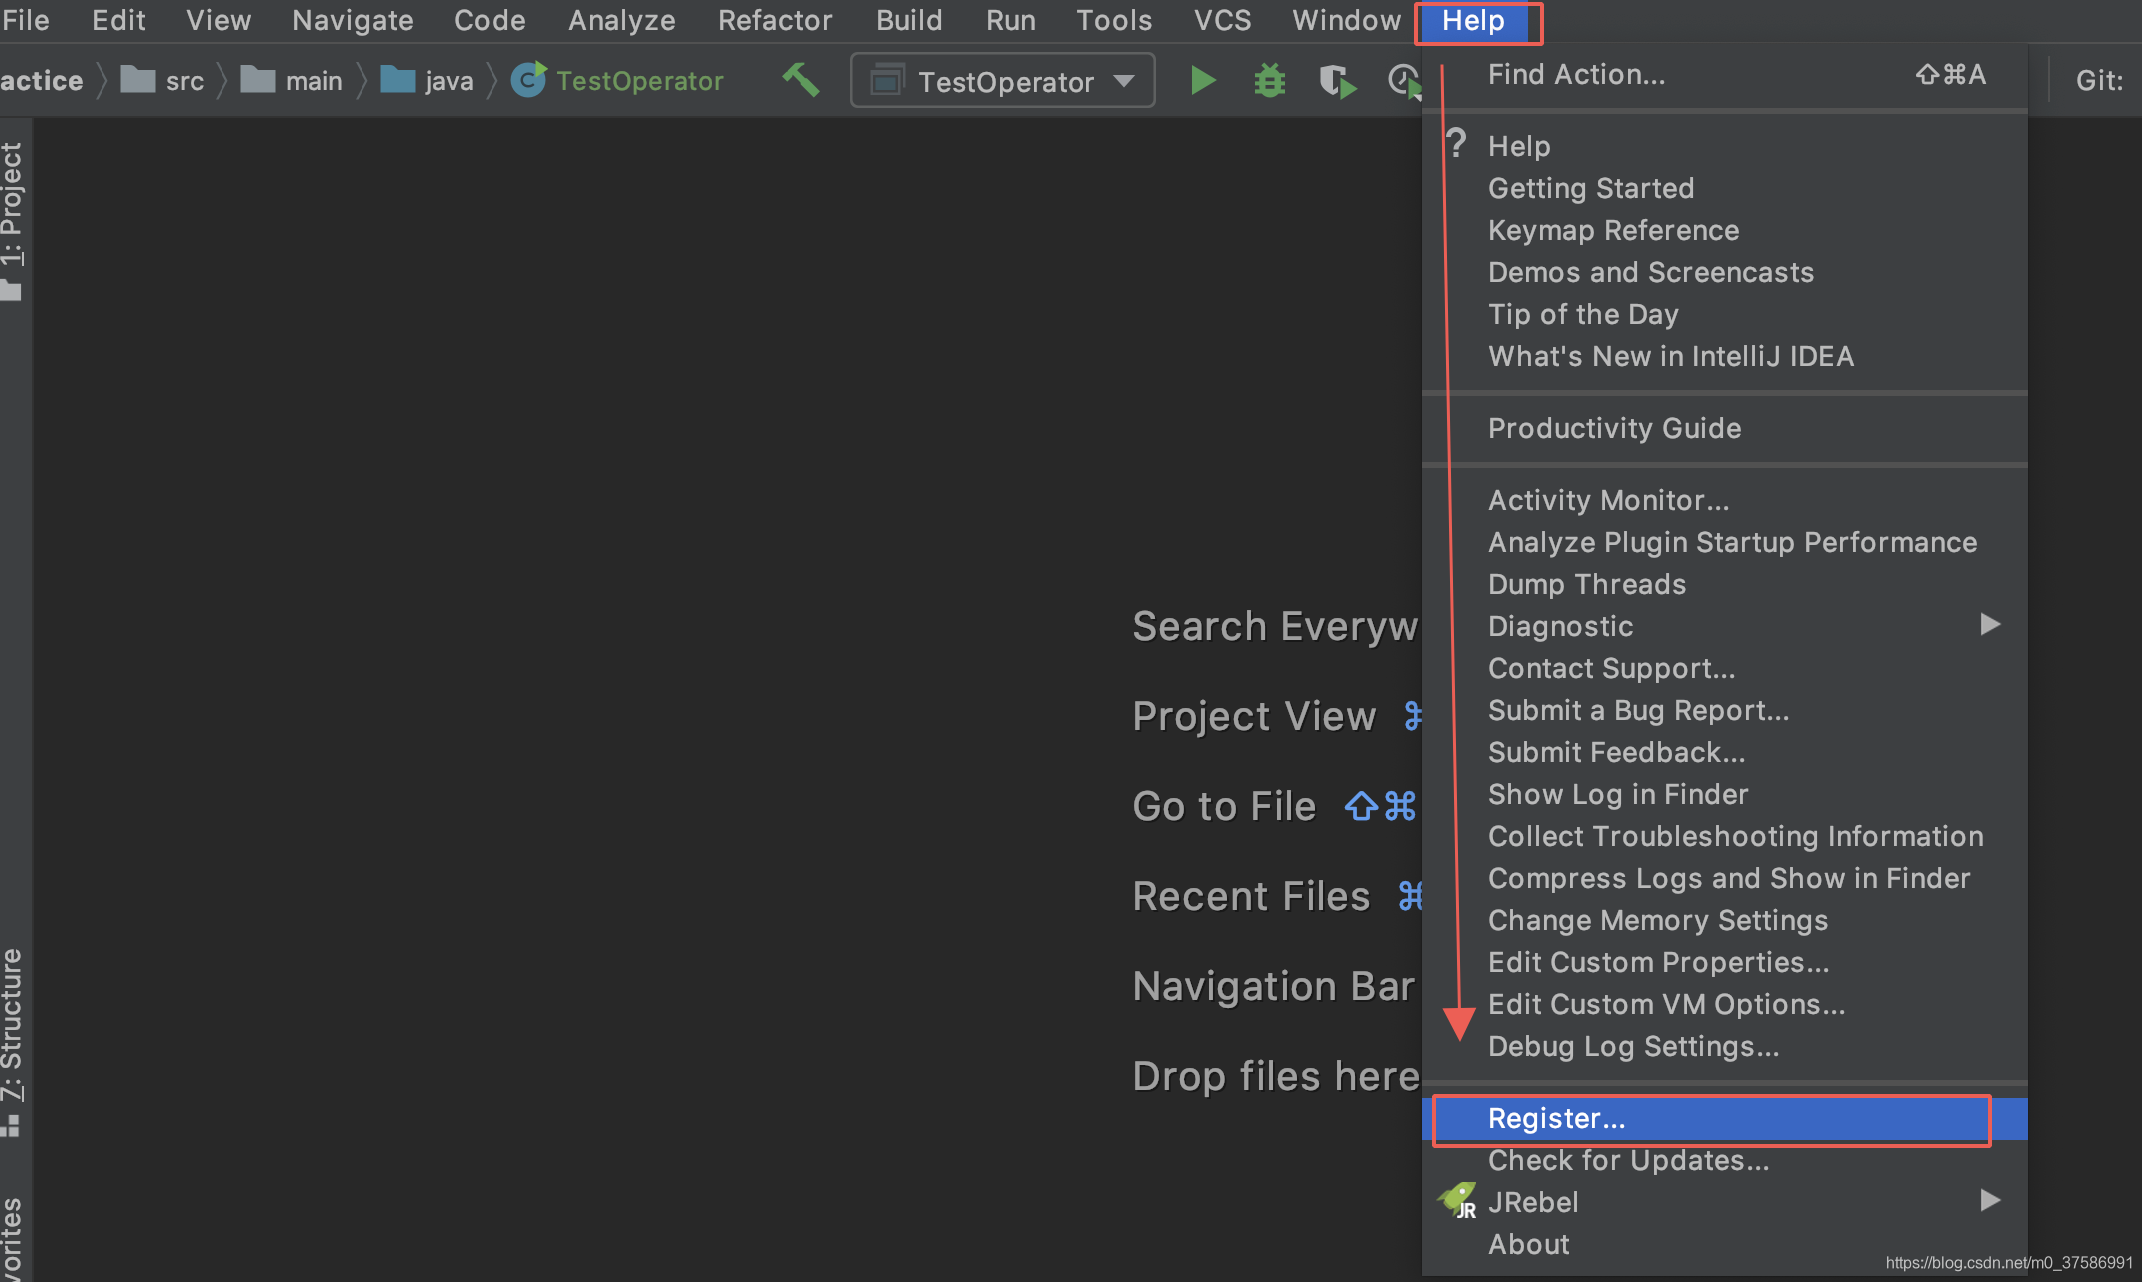Select Register... from Help menu
This screenshot has width=2142, height=1282.
click(1556, 1118)
